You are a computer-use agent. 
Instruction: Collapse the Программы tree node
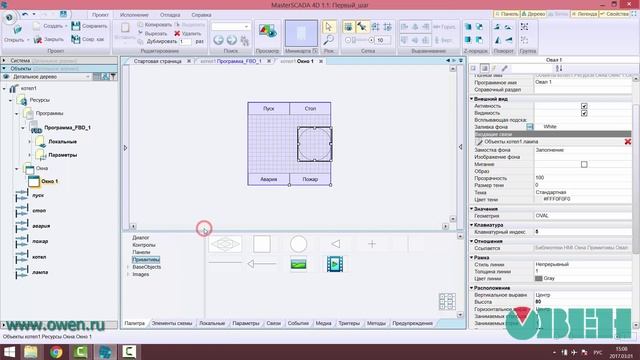click(17, 114)
